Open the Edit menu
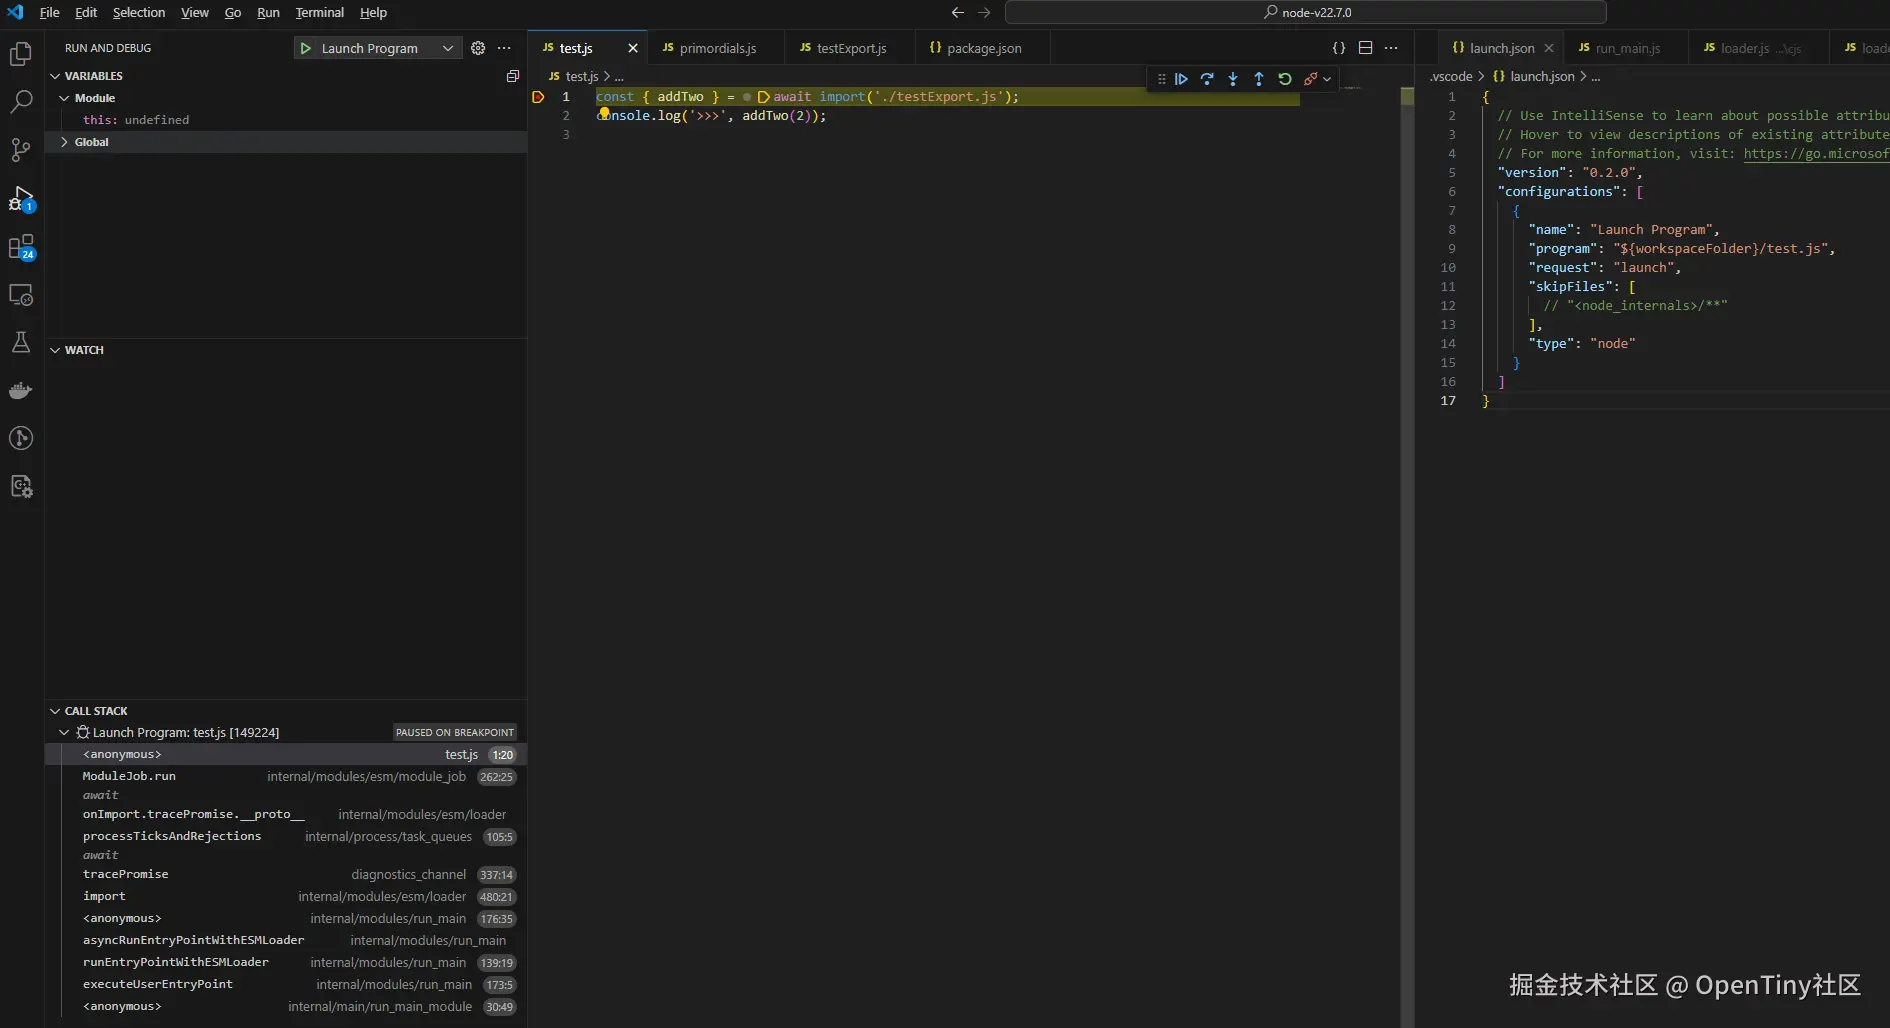 [86, 13]
